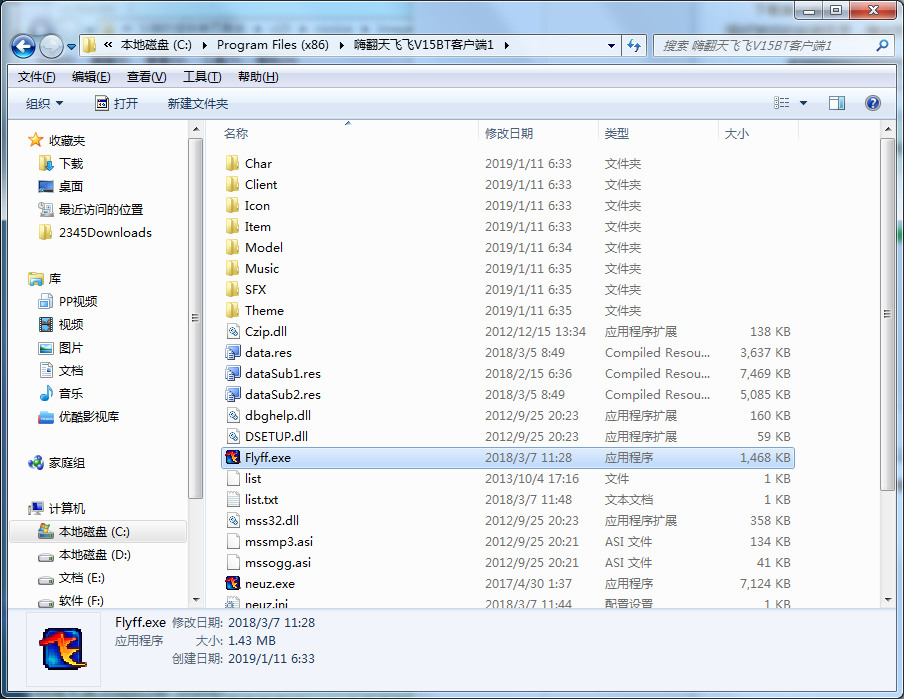The height and width of the screenshot is (699, 904).
Task: Open drive 本地磁盘 (D:)
Action: coord(95,555)
